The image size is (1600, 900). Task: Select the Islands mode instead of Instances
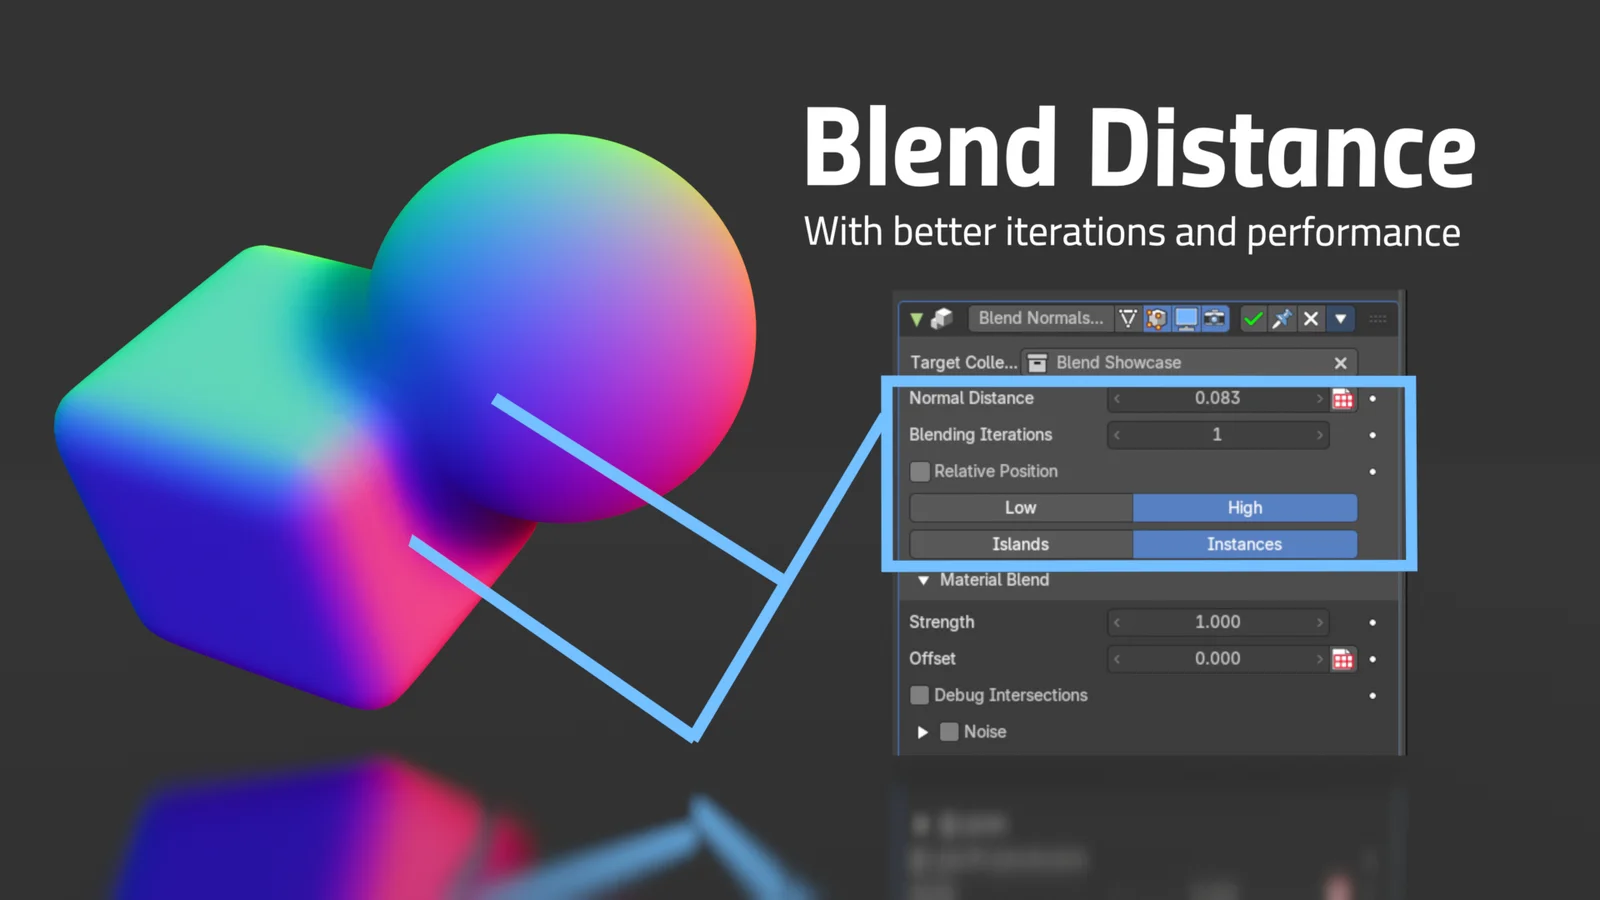click(x=1019, y=544)
